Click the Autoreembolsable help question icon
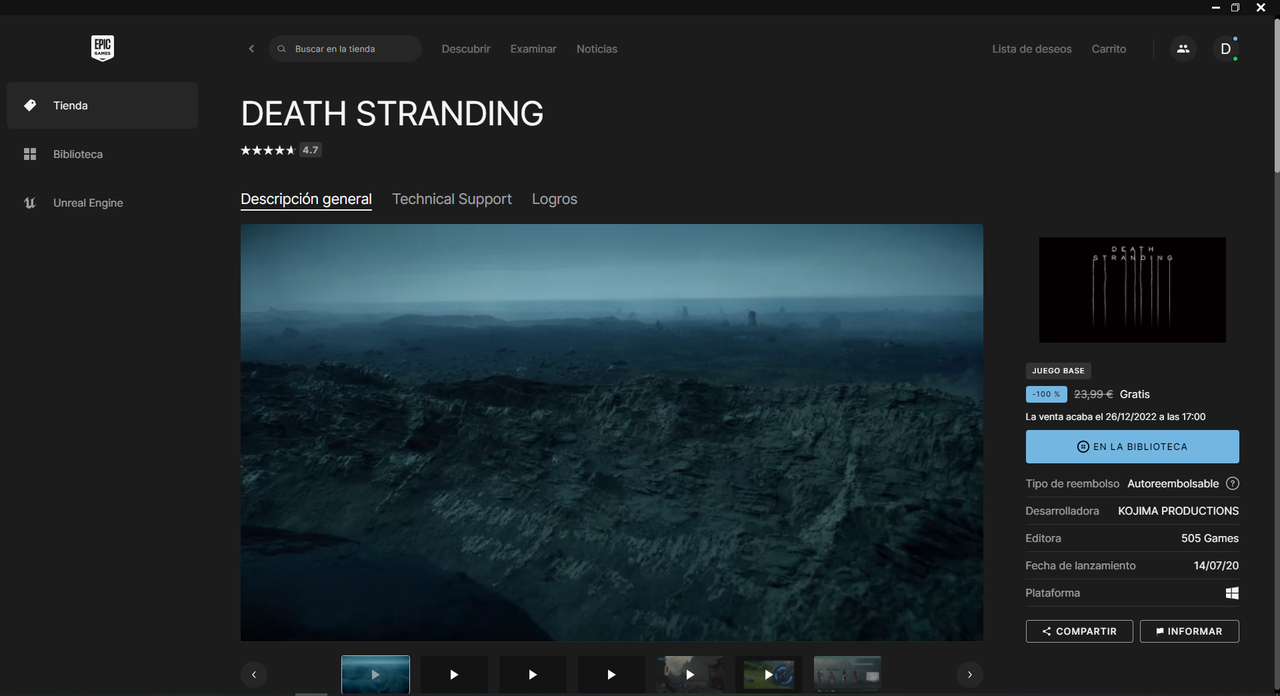Viewport: 1280px width, 696px height. click(x=1232, y=484)
